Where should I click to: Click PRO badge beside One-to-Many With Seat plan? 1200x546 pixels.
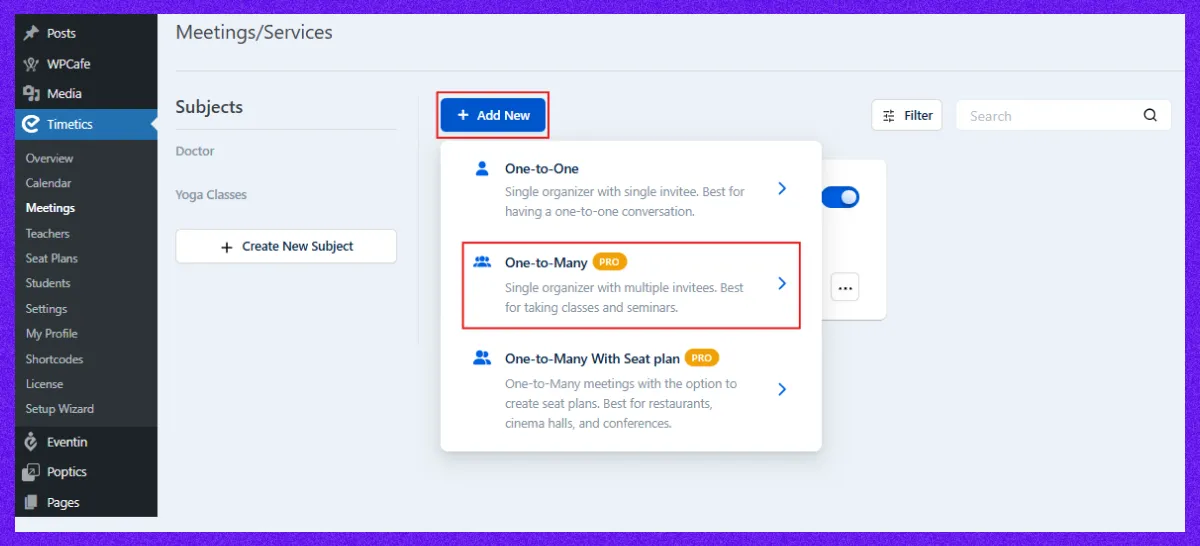702,357
